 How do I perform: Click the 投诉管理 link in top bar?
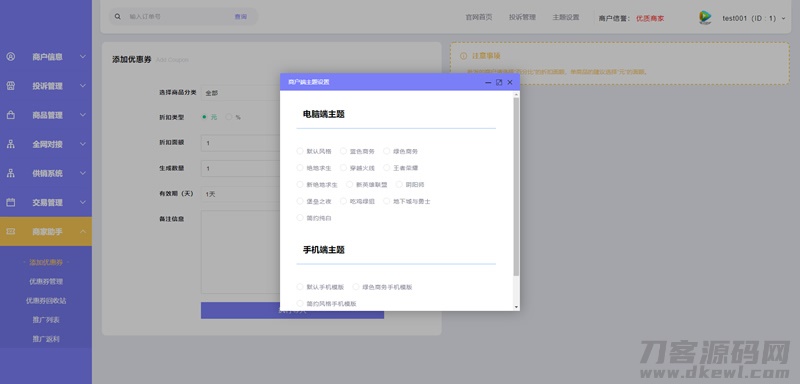(x=522, y=17)
